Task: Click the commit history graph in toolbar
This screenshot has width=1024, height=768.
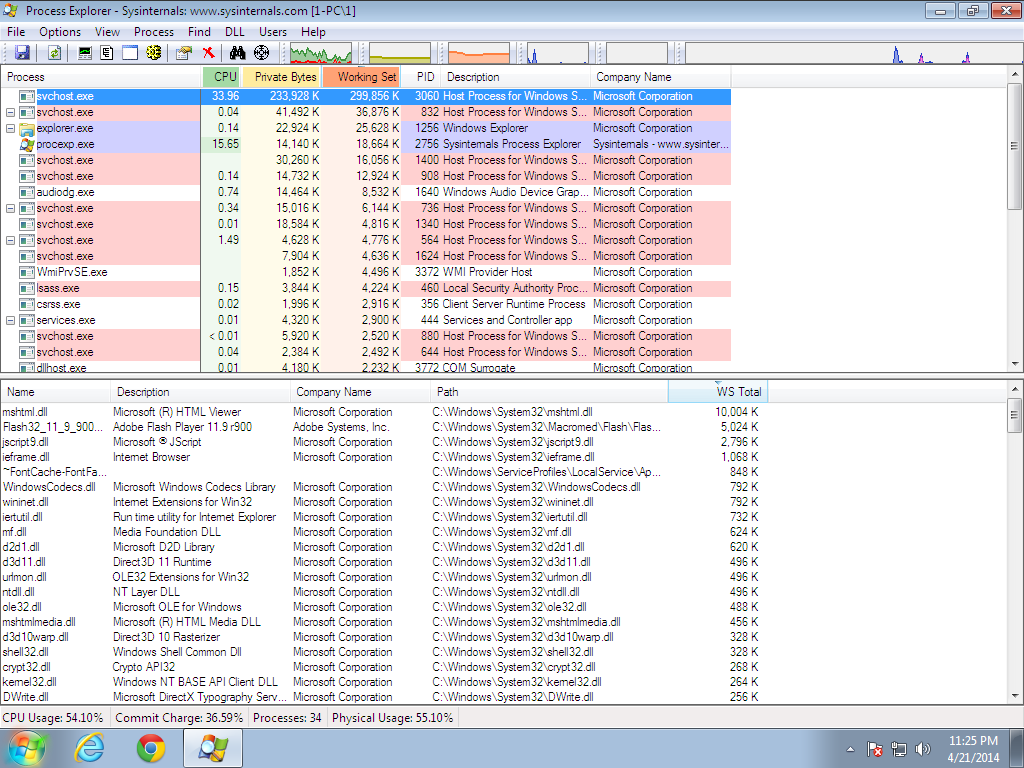Action: click(400, 53)
